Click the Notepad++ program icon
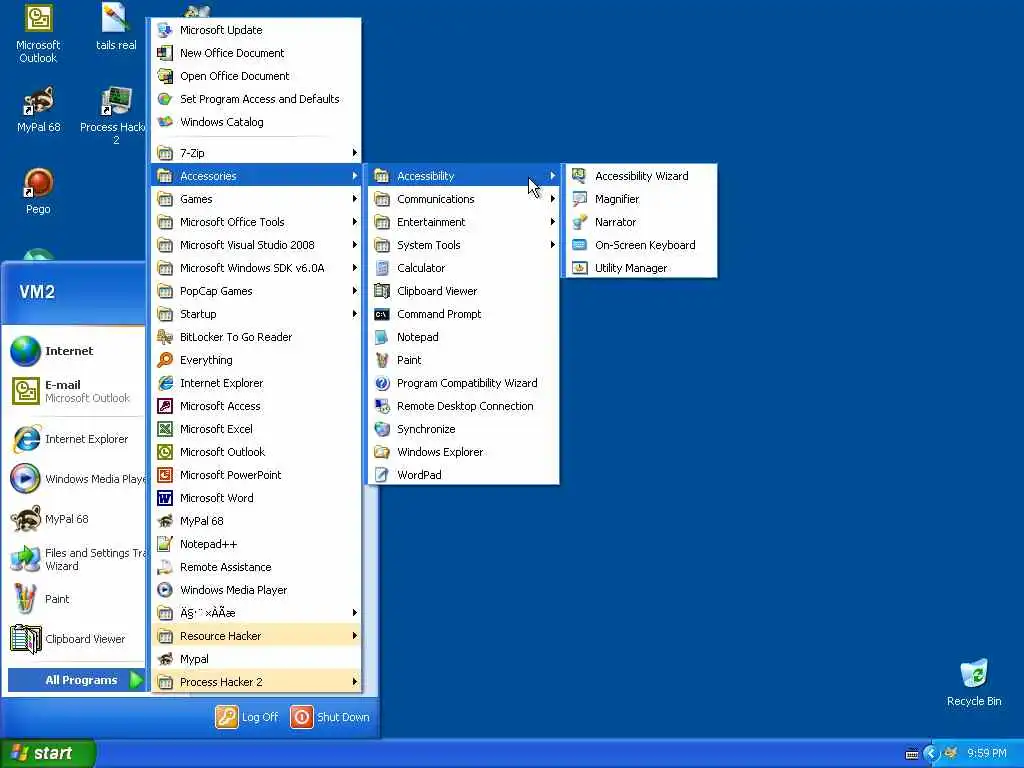Screen dimensions: 1024x768 pos(165,544)
